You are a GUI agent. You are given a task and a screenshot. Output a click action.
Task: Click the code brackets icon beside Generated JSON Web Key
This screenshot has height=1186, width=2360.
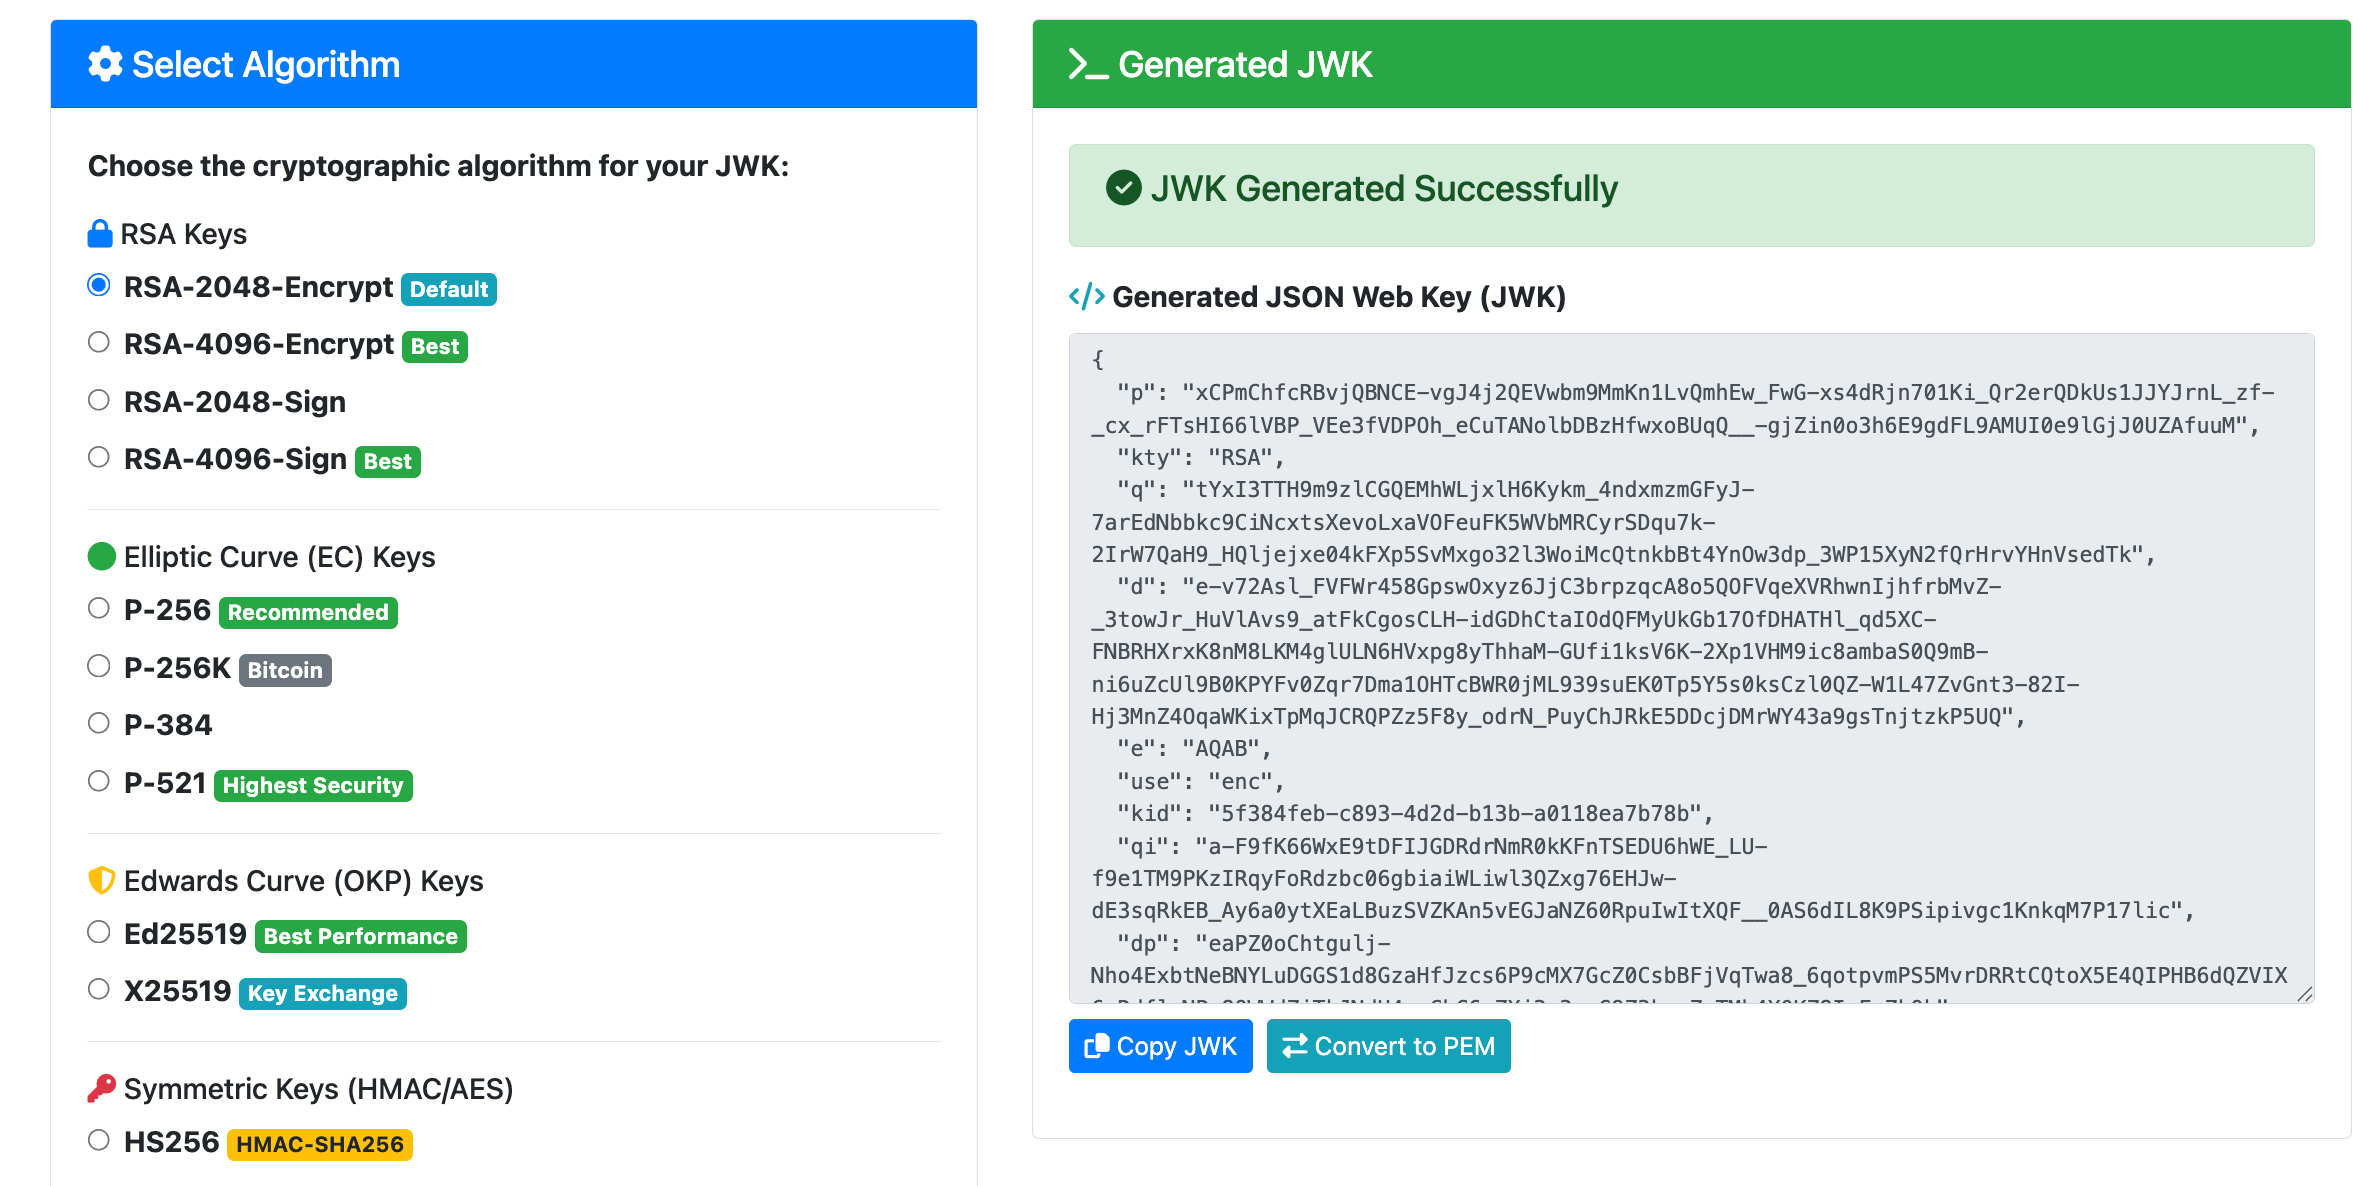click(x=1086, y=297)
